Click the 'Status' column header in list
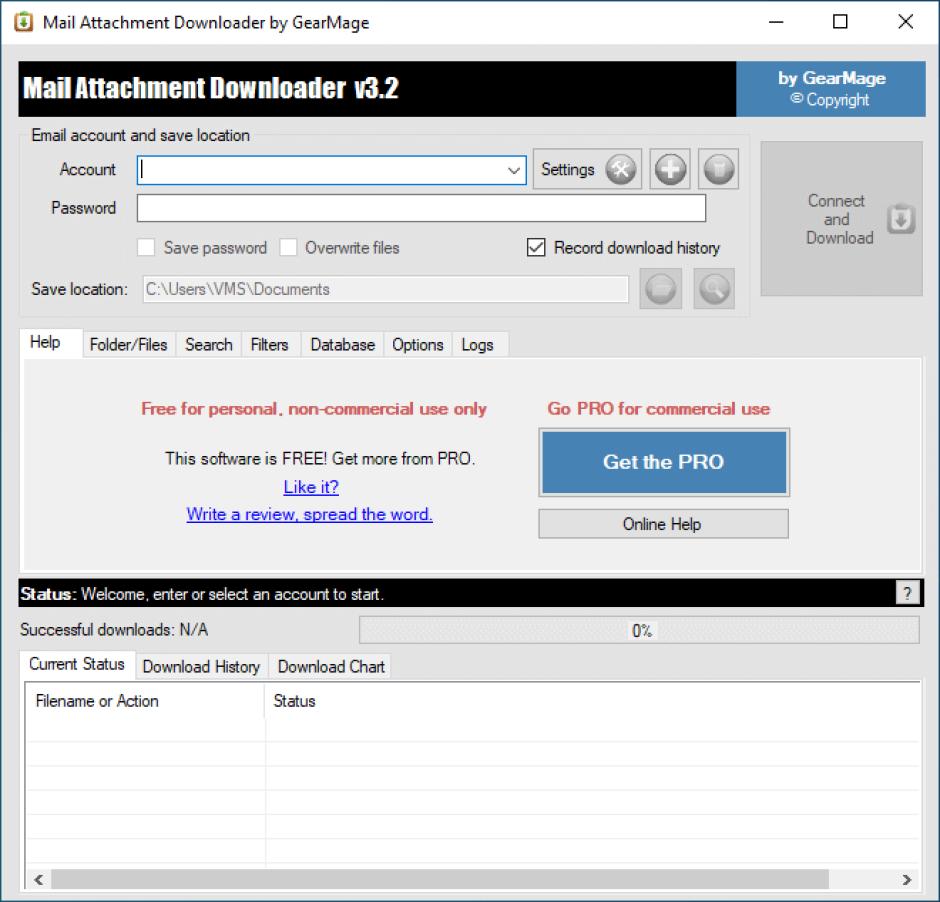 pyautogui.click(x=592, y=701)
